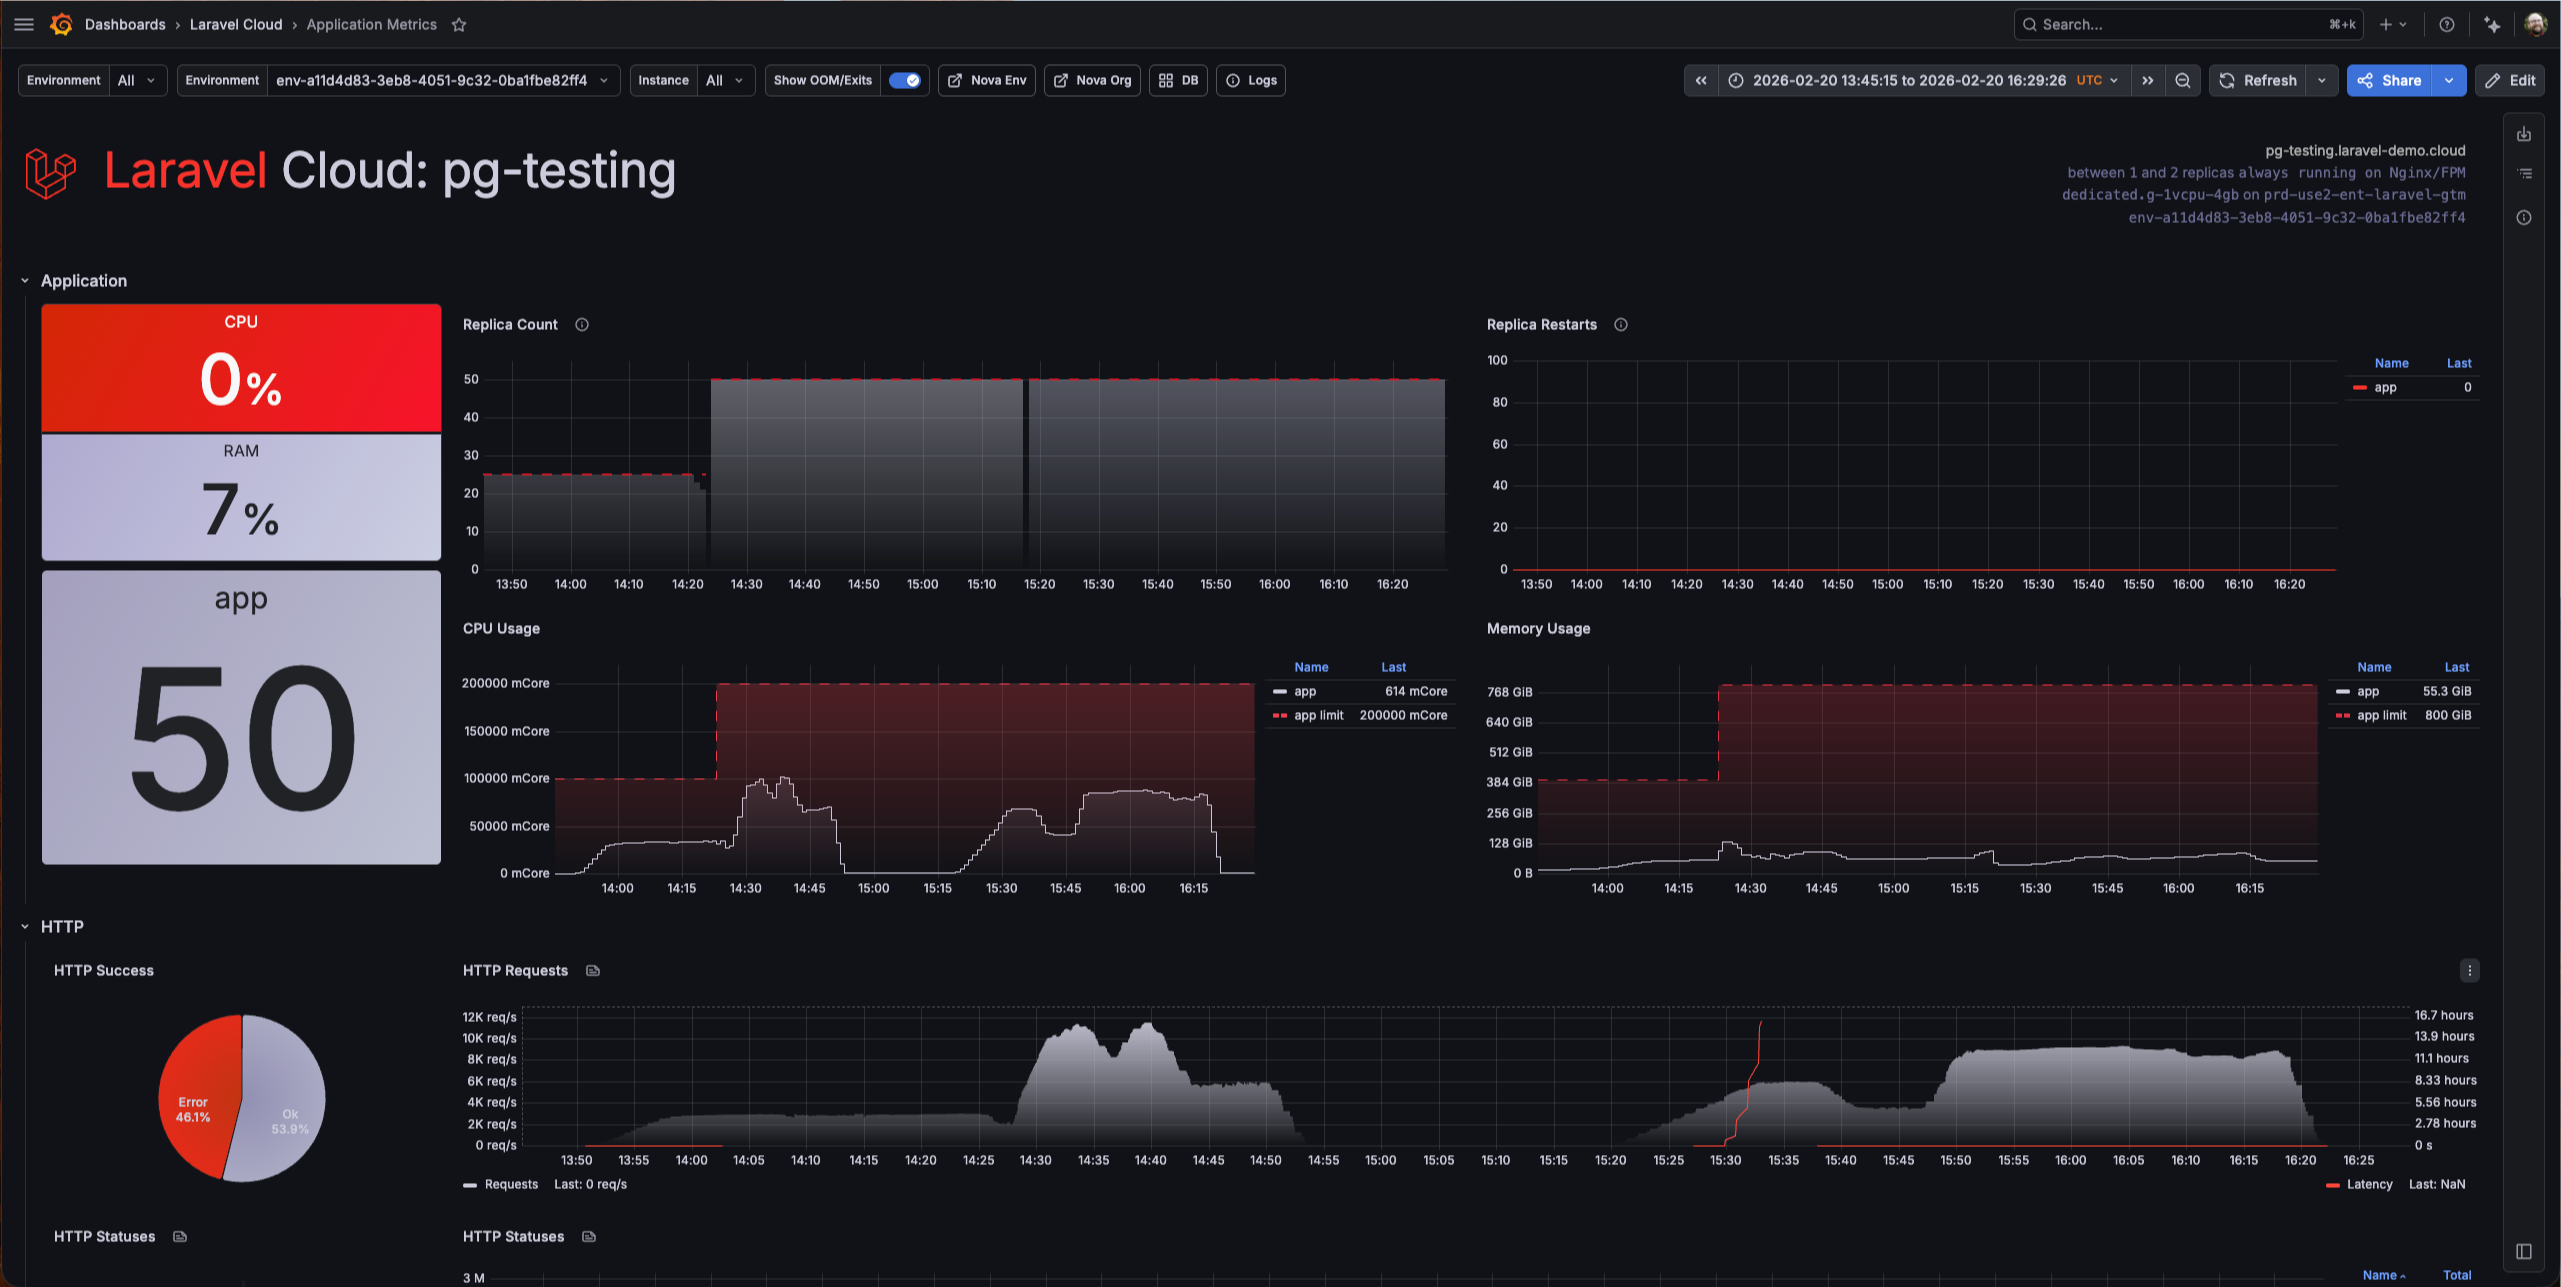Star this dashboard as favorite

(x=459, y=25)
